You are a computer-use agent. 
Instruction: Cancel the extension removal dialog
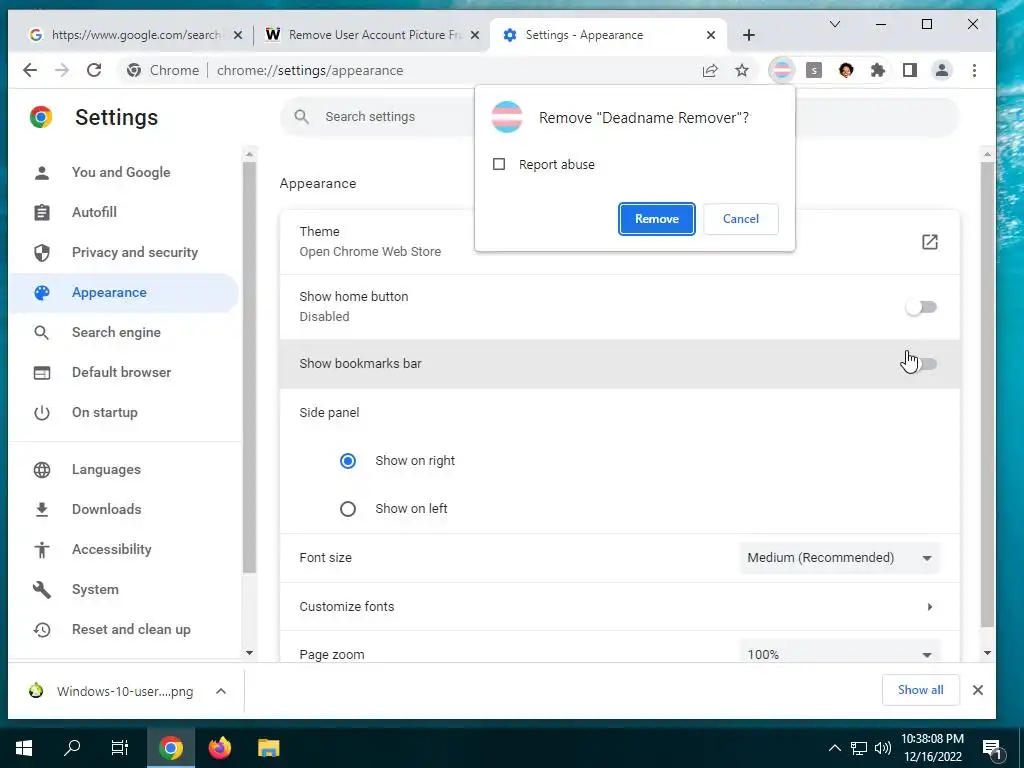741,219
